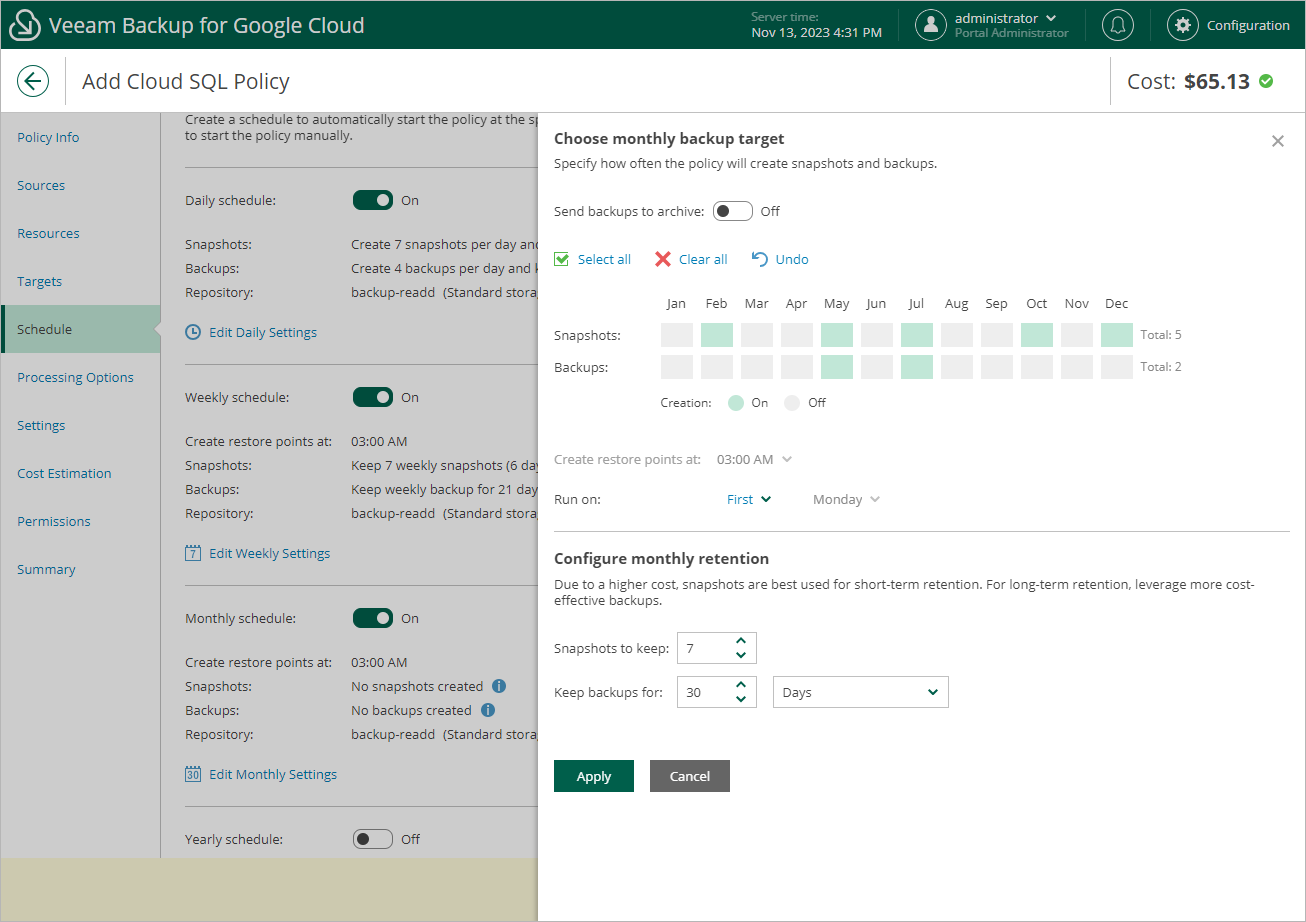
Task: Disable Backups for May
Action: (x=837, y=367)
